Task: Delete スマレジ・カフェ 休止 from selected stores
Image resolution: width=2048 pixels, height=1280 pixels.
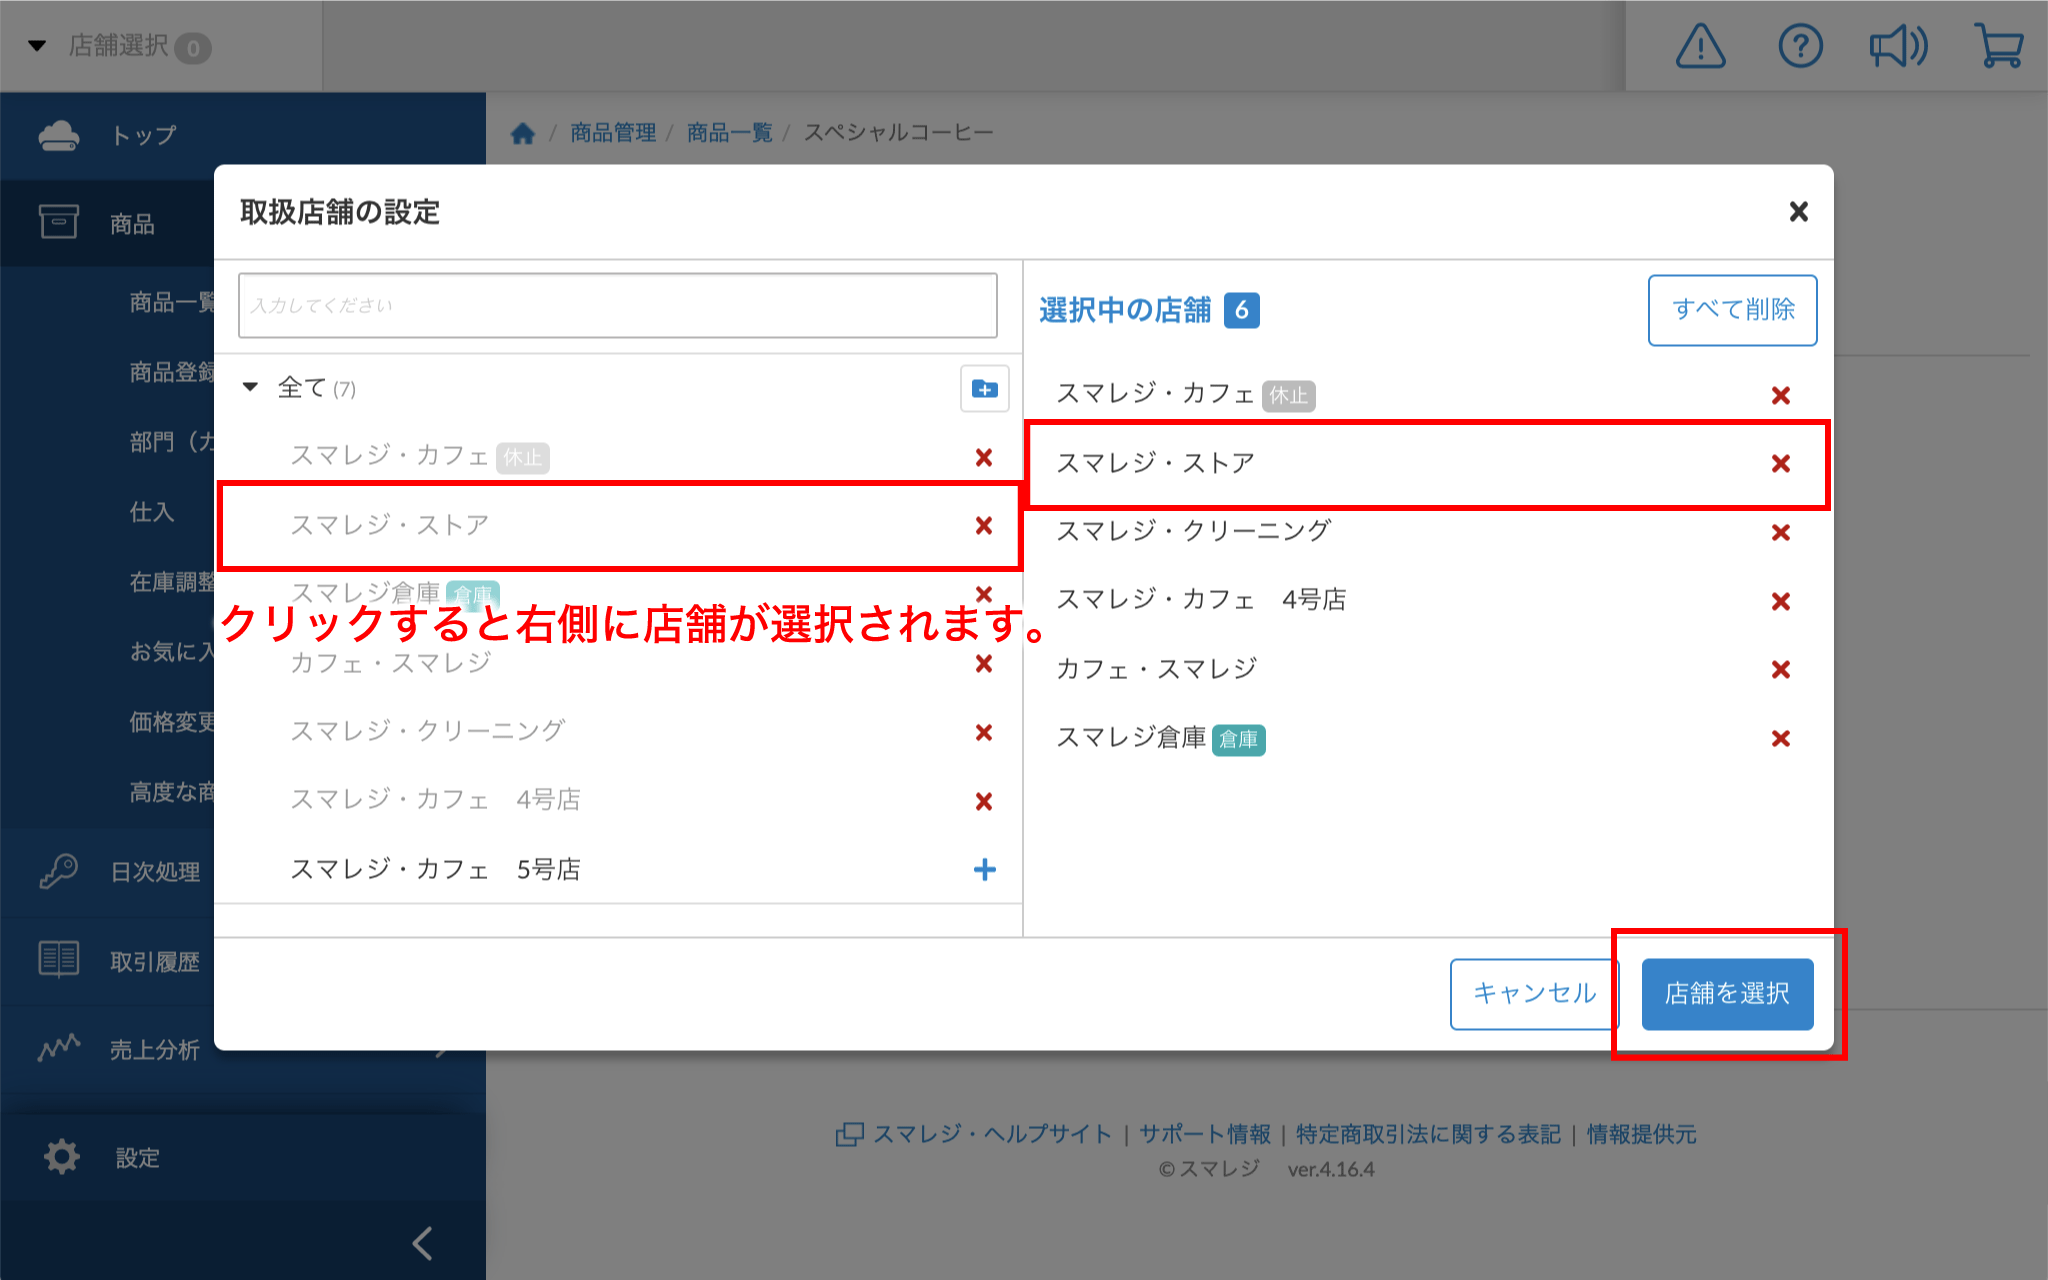Action: [1780, 395]
